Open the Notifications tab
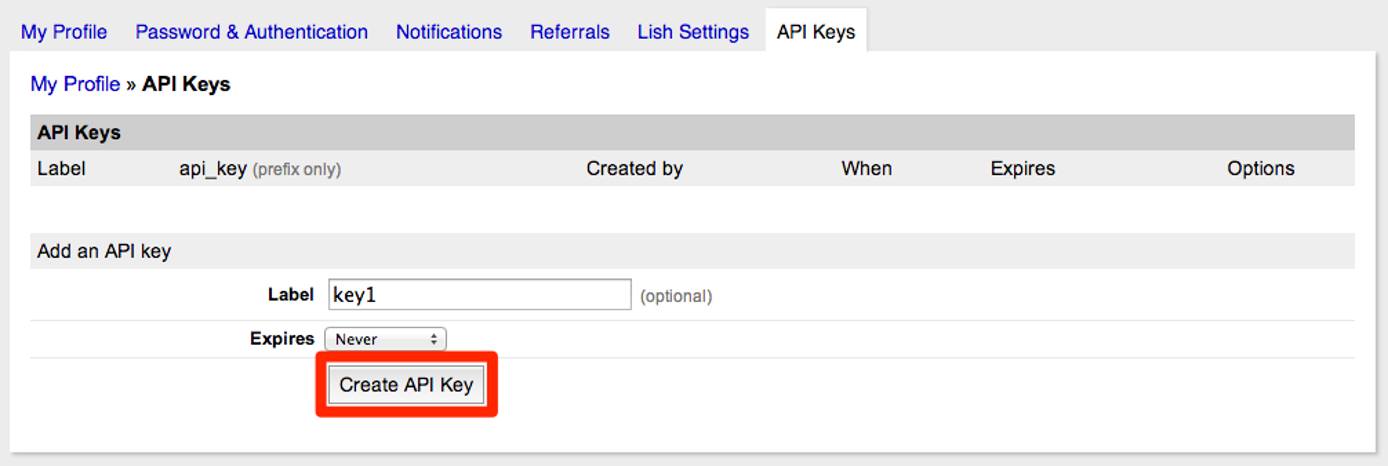Image resolution: width=1388 pixels, height=466 pixels. coord(449,32)
